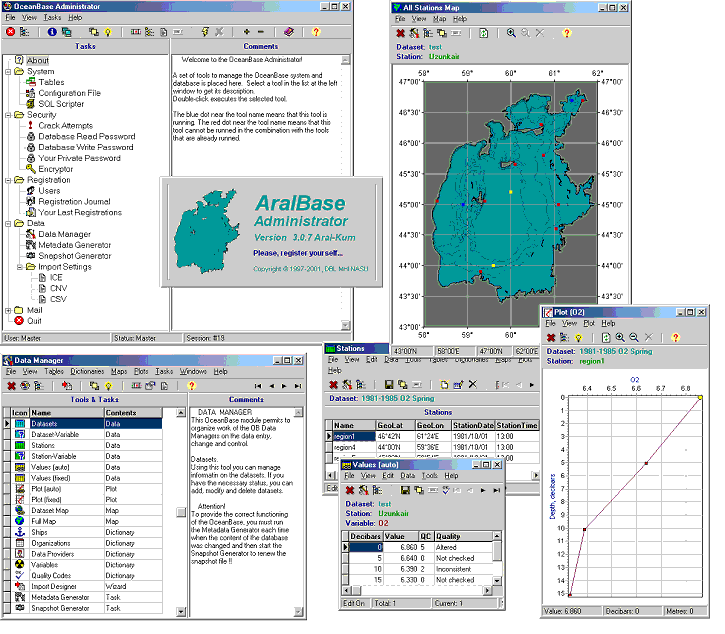Click the blue info icon in Administrator toolbar
Screen dimensions: 725x634
(52, 32)
